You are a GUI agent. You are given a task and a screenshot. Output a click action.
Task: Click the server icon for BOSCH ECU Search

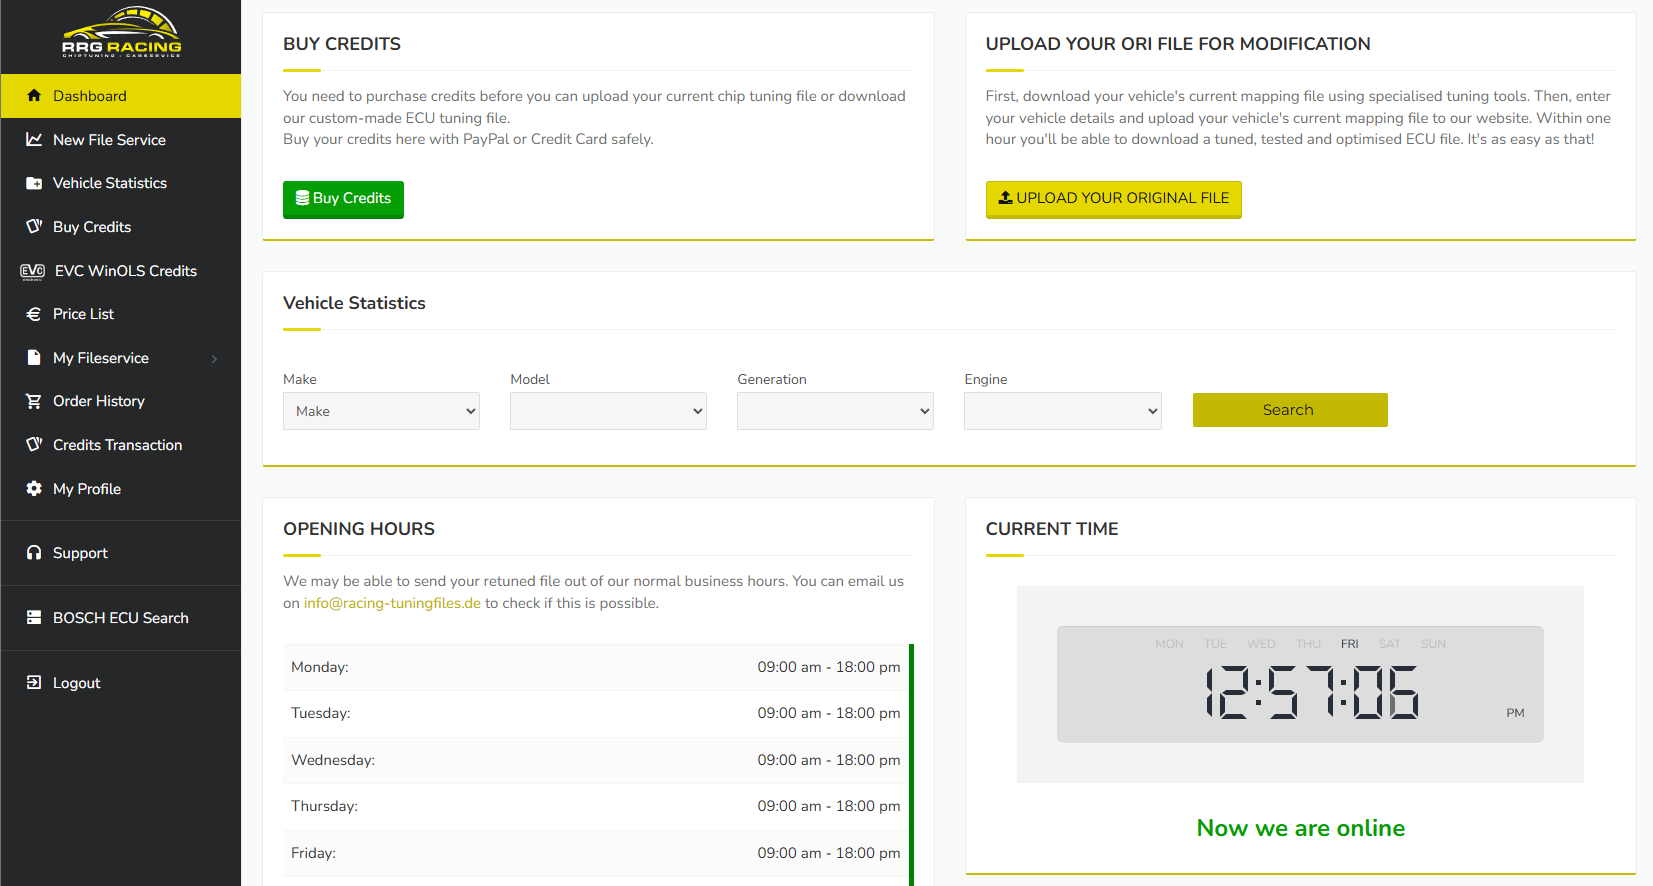(x=34, y=618)
